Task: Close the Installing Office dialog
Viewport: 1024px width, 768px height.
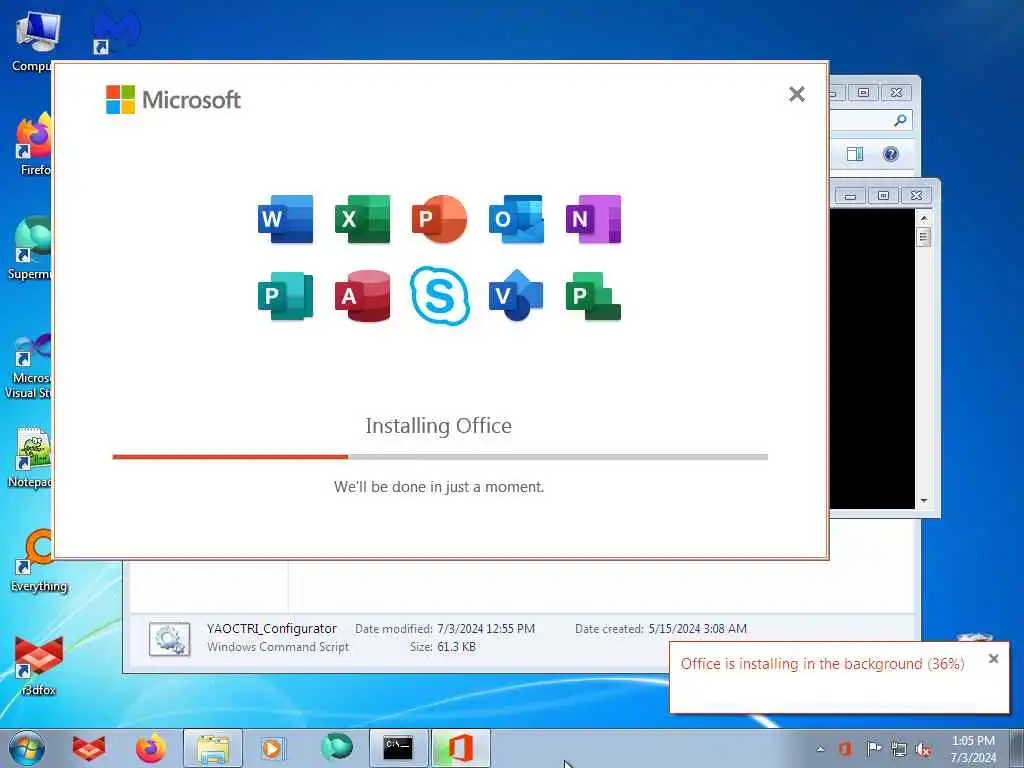Action: 796,94
